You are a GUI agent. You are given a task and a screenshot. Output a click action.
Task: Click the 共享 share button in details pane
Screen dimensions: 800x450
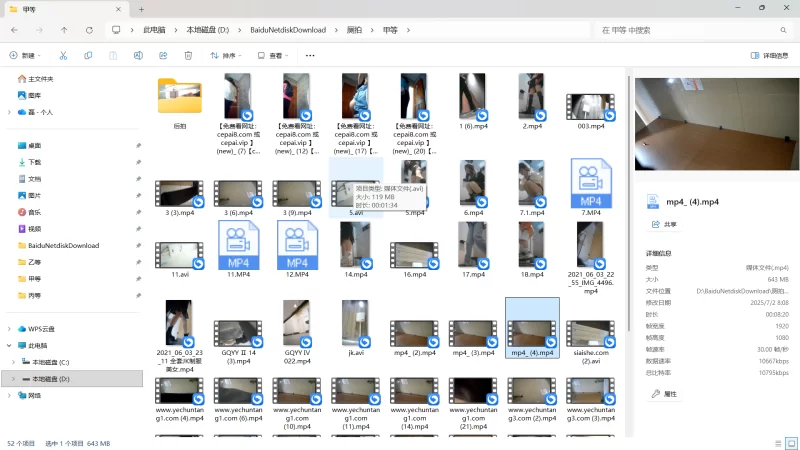(664, 225)
